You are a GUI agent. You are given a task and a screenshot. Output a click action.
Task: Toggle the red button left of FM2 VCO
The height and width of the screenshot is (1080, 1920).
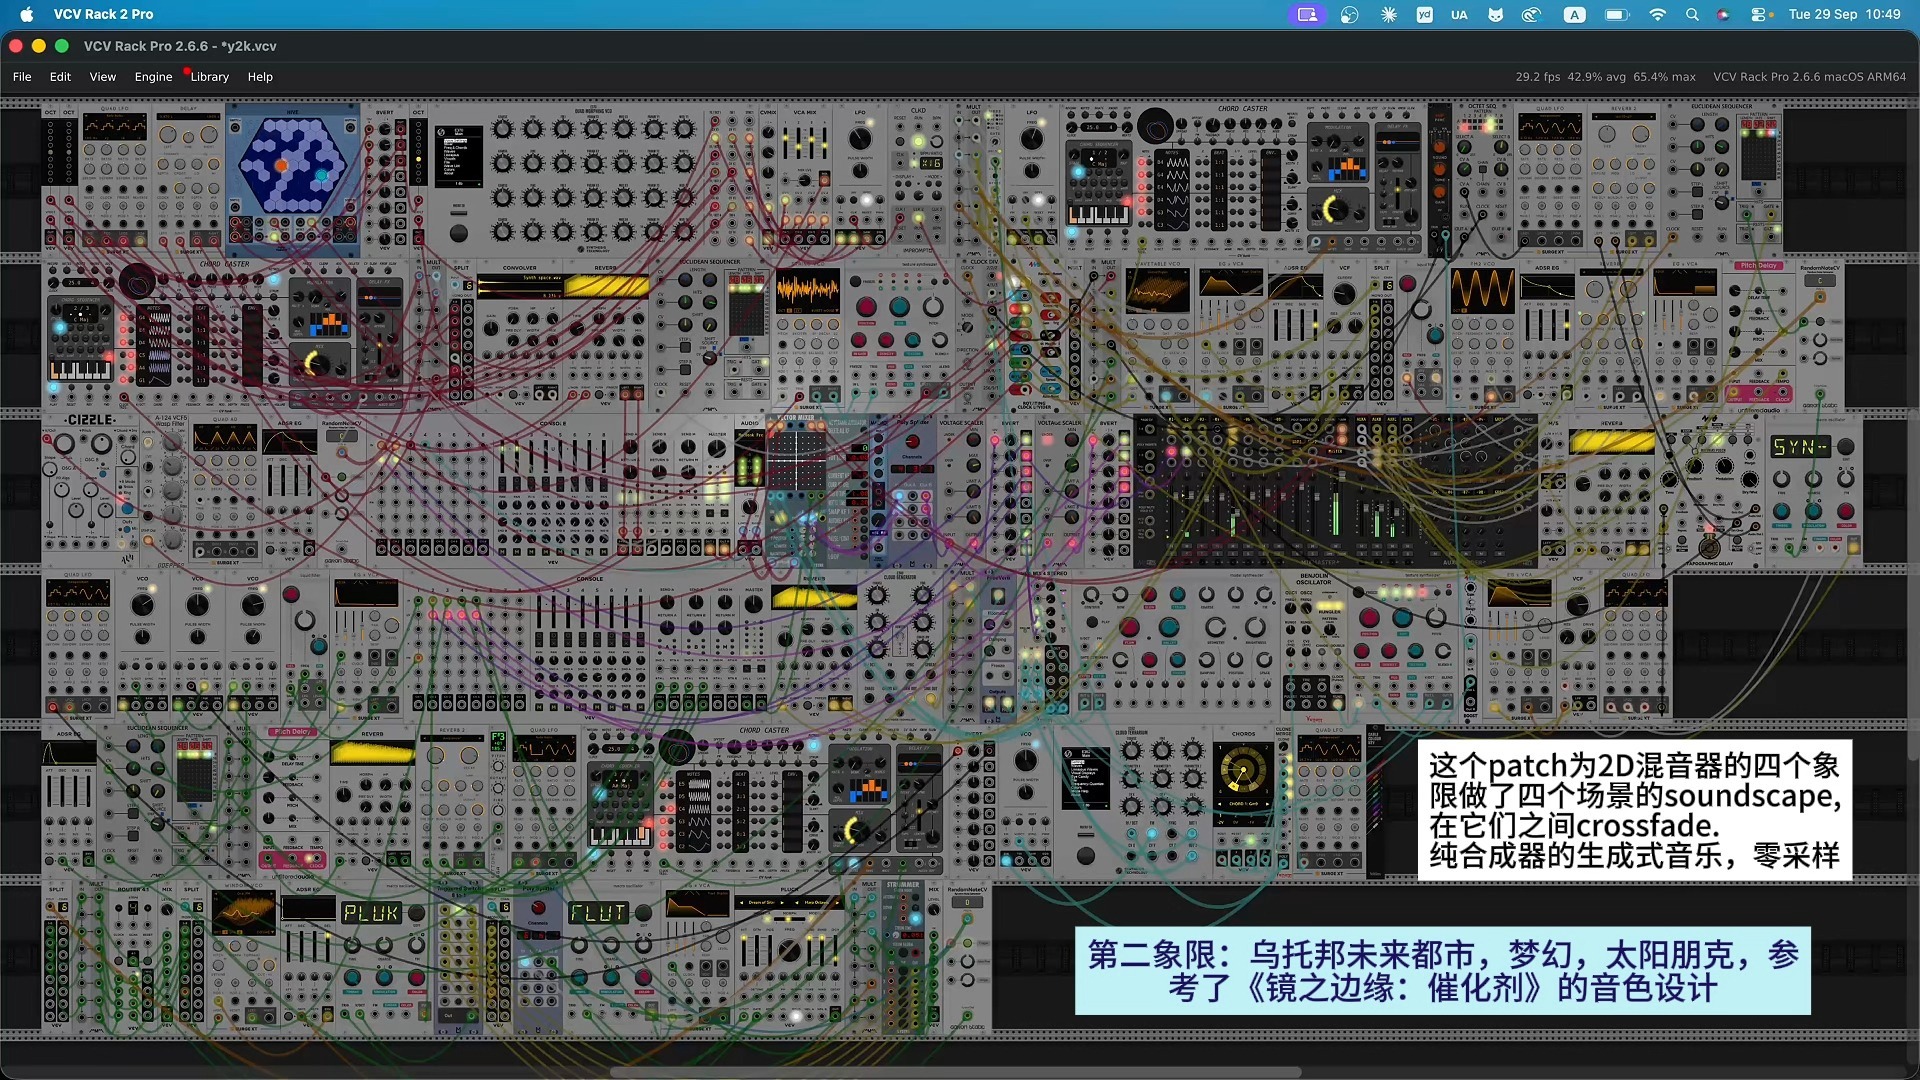pos(1407,283)
